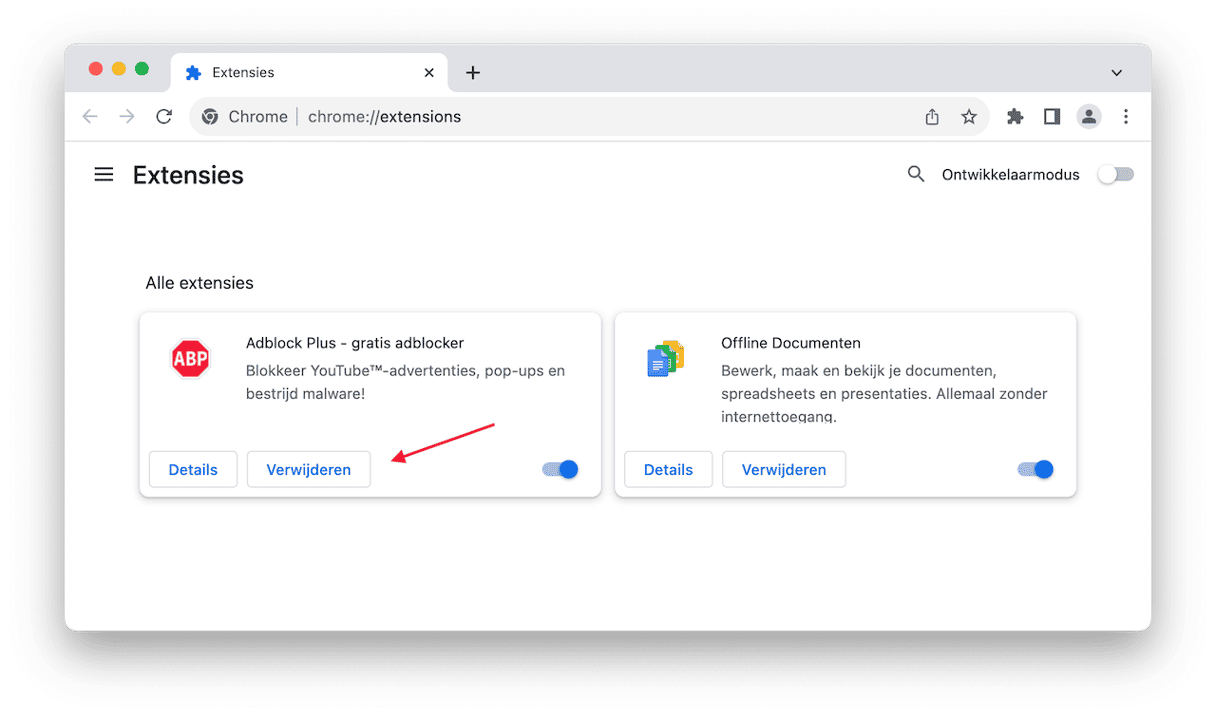Viewport: 1216px width, 716px height.
Task: Click the Offline Documenten description text
Action: click(x=884, y=393)
